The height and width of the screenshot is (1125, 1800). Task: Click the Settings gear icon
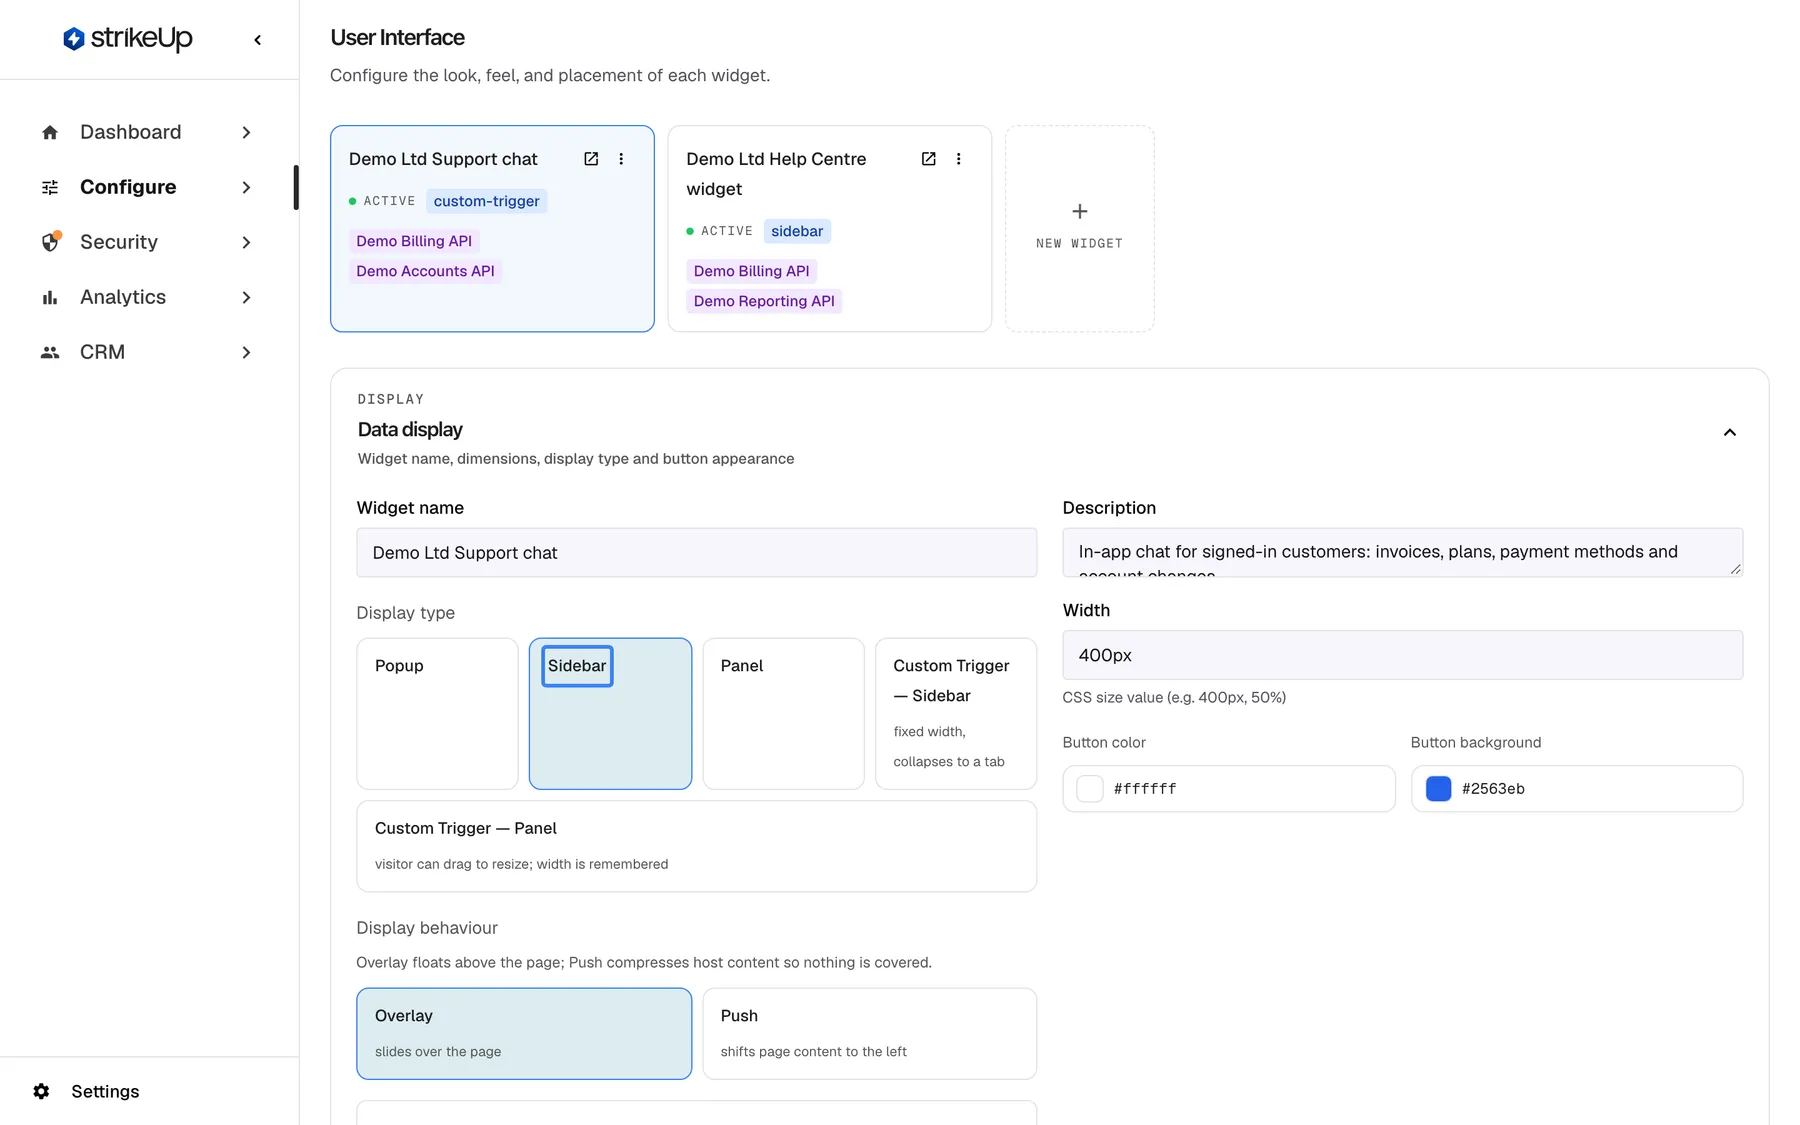click(x=41, y=1091)
